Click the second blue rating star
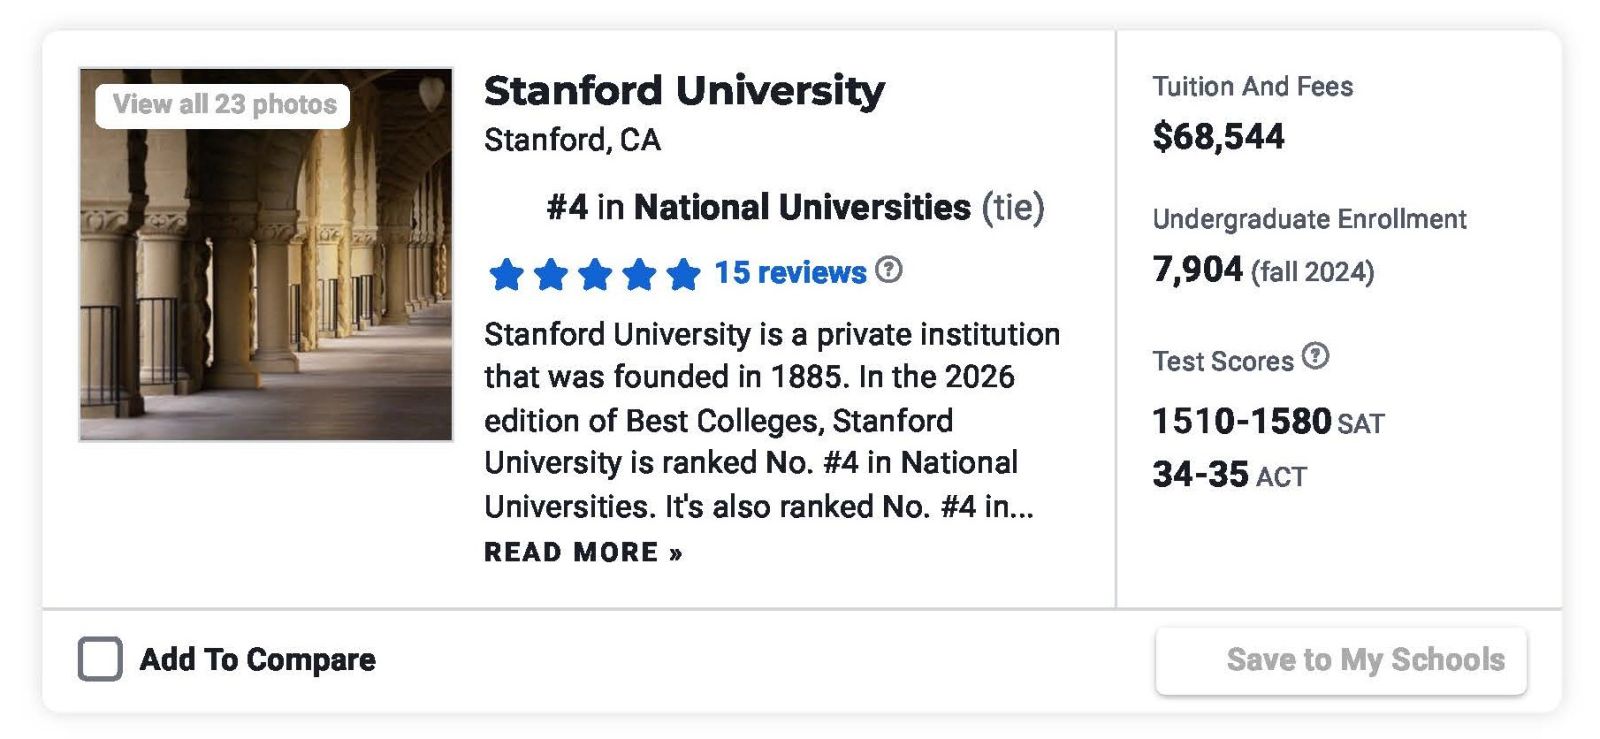 [551, 274]
